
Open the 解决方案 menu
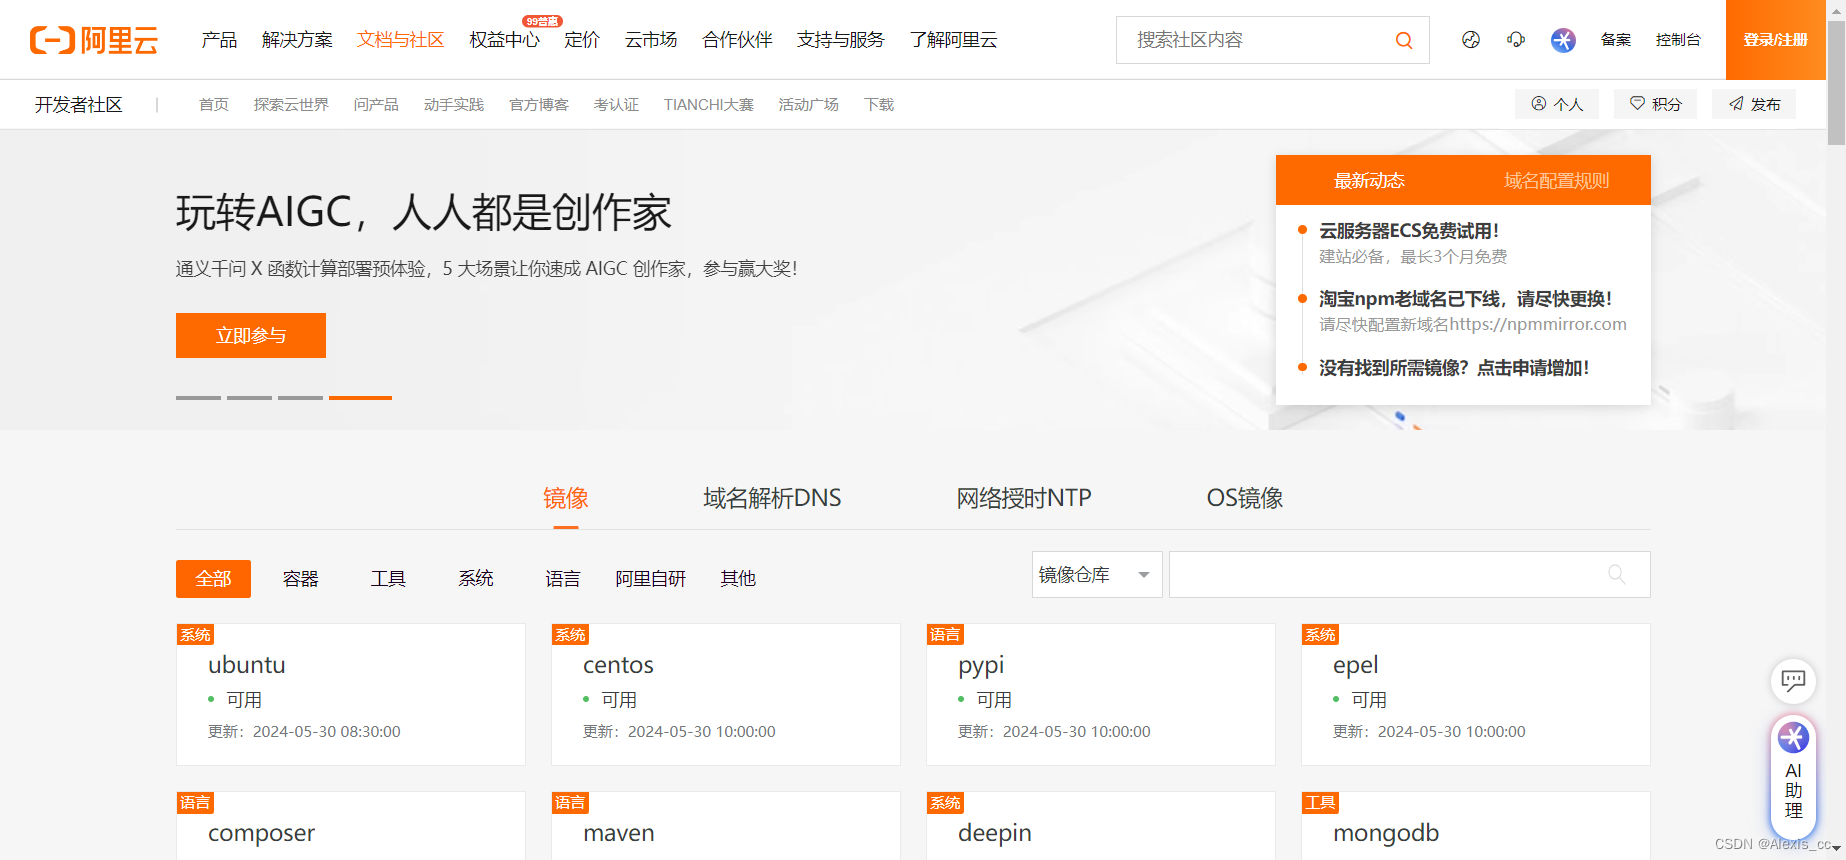click(x=297, y=40)
